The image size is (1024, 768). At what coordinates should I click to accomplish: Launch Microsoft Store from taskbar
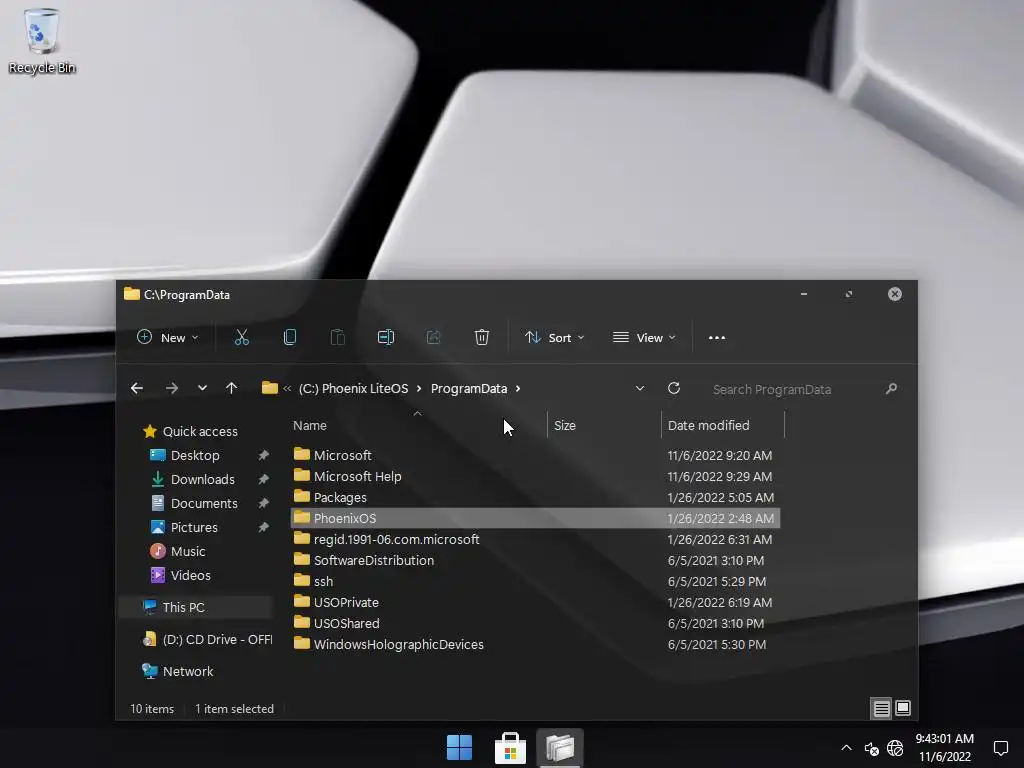510,747
